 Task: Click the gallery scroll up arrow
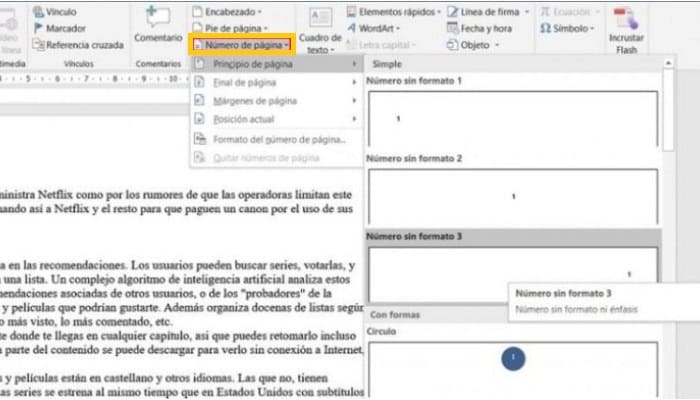[x=668, y=63]
